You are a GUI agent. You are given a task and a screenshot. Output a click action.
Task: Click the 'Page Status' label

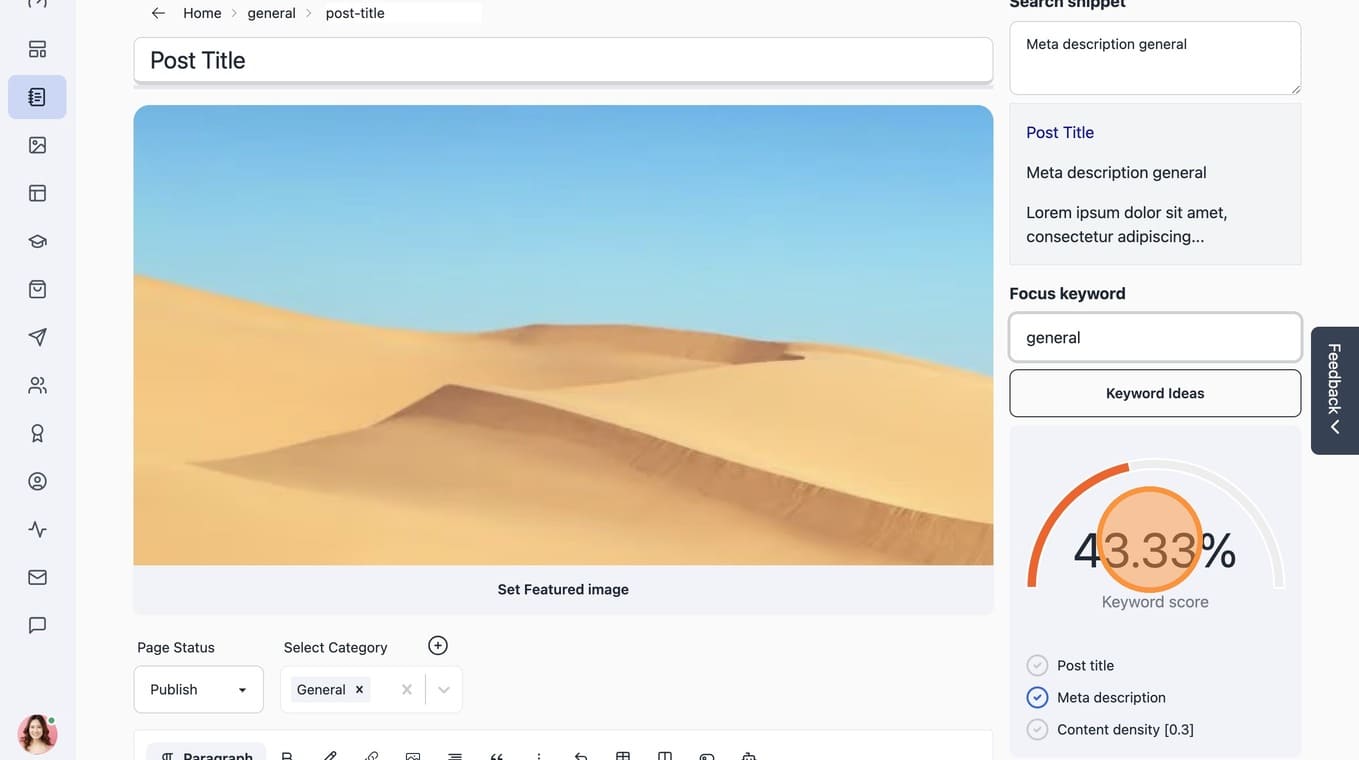point(176,647)
